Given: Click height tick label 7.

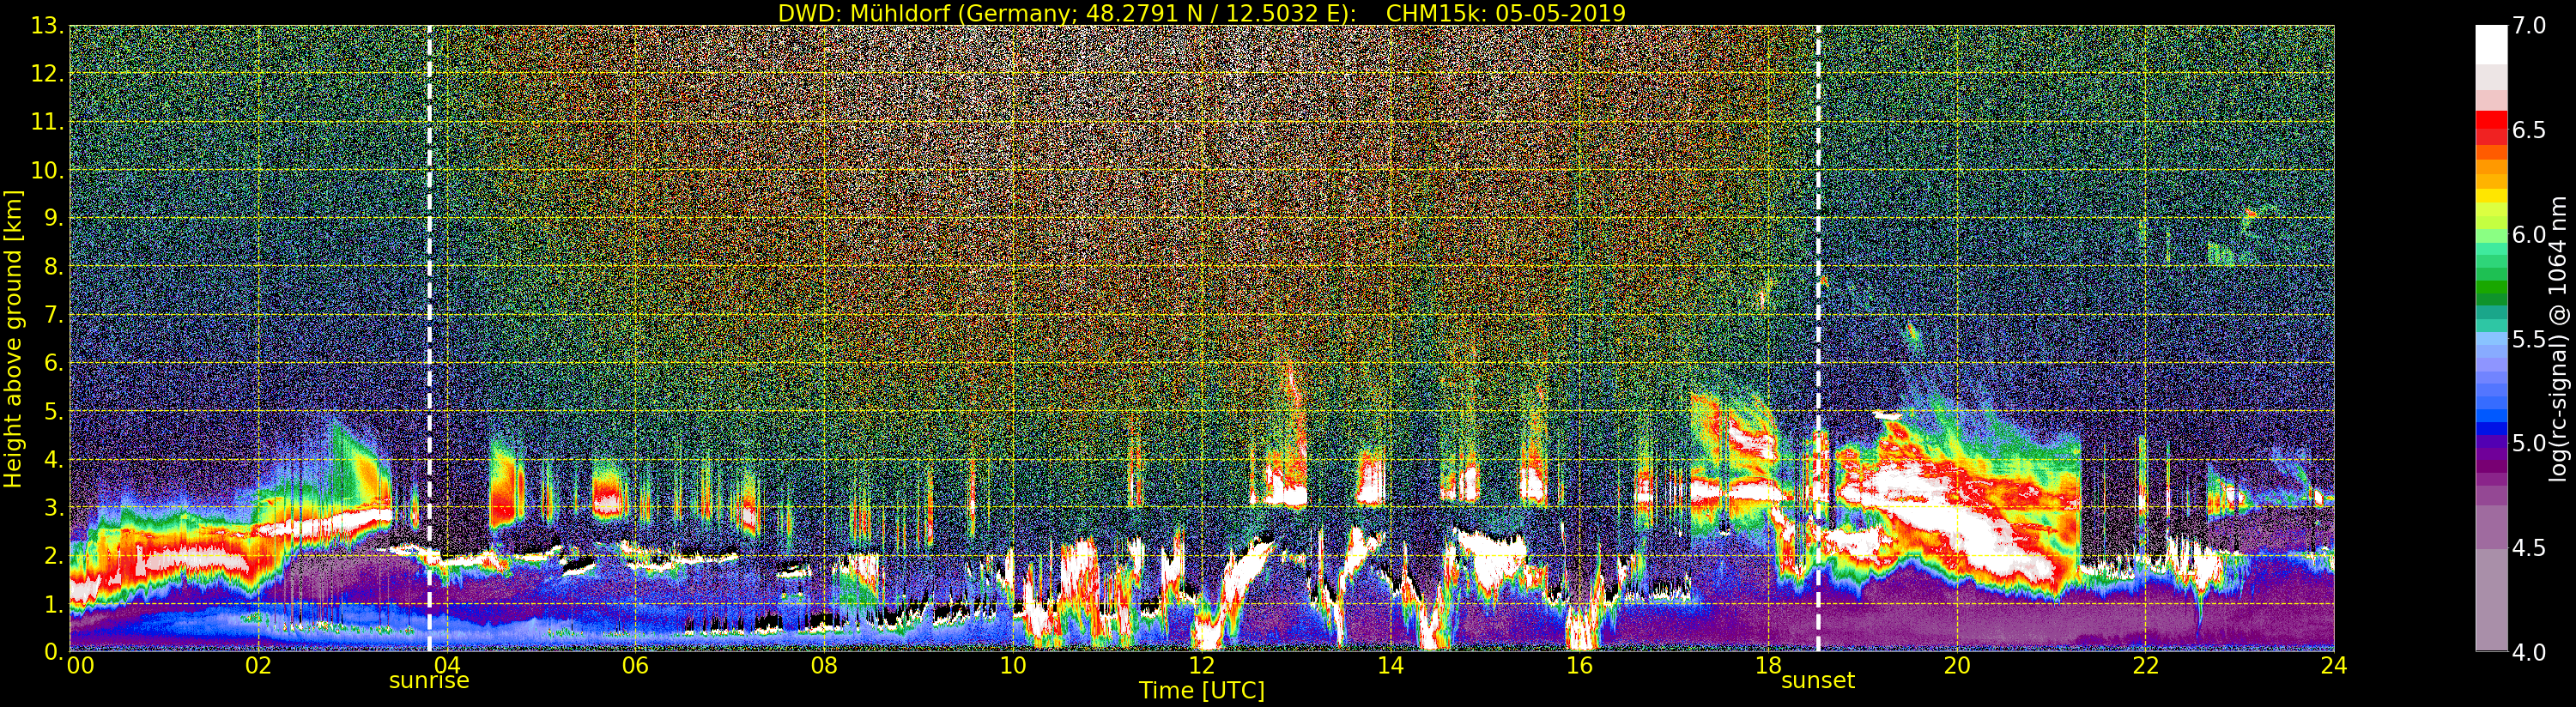Looking at the screenshot, I should 54,315.
